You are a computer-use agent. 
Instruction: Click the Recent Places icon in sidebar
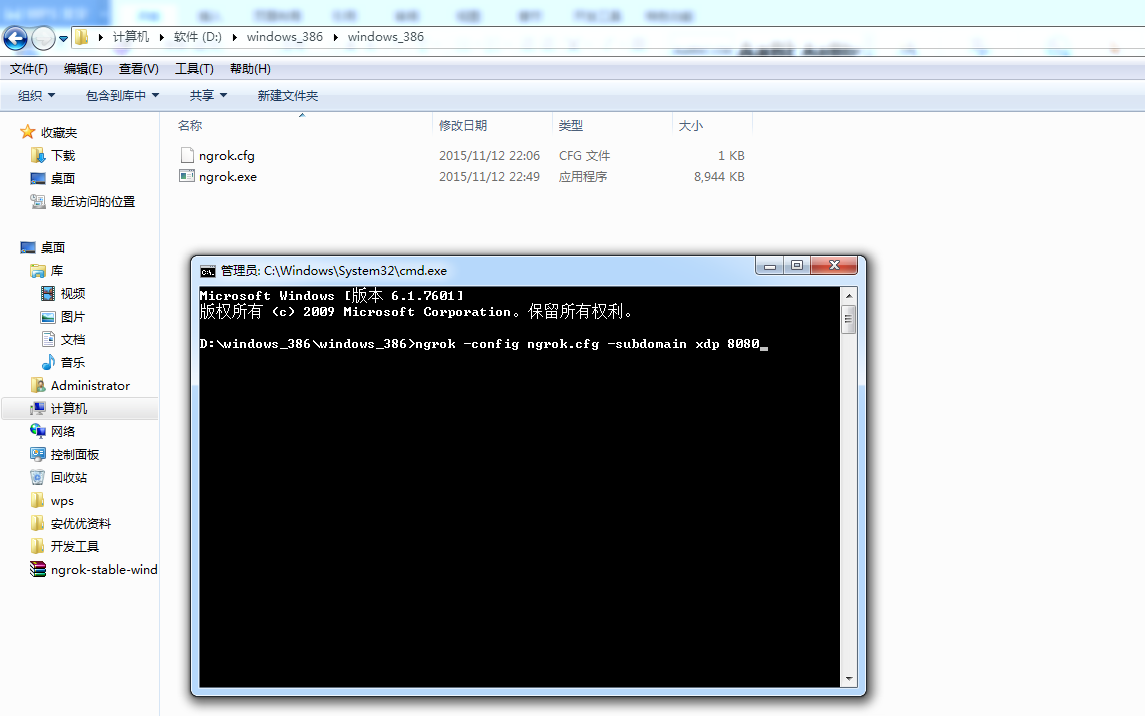click(x=38, y=201)
